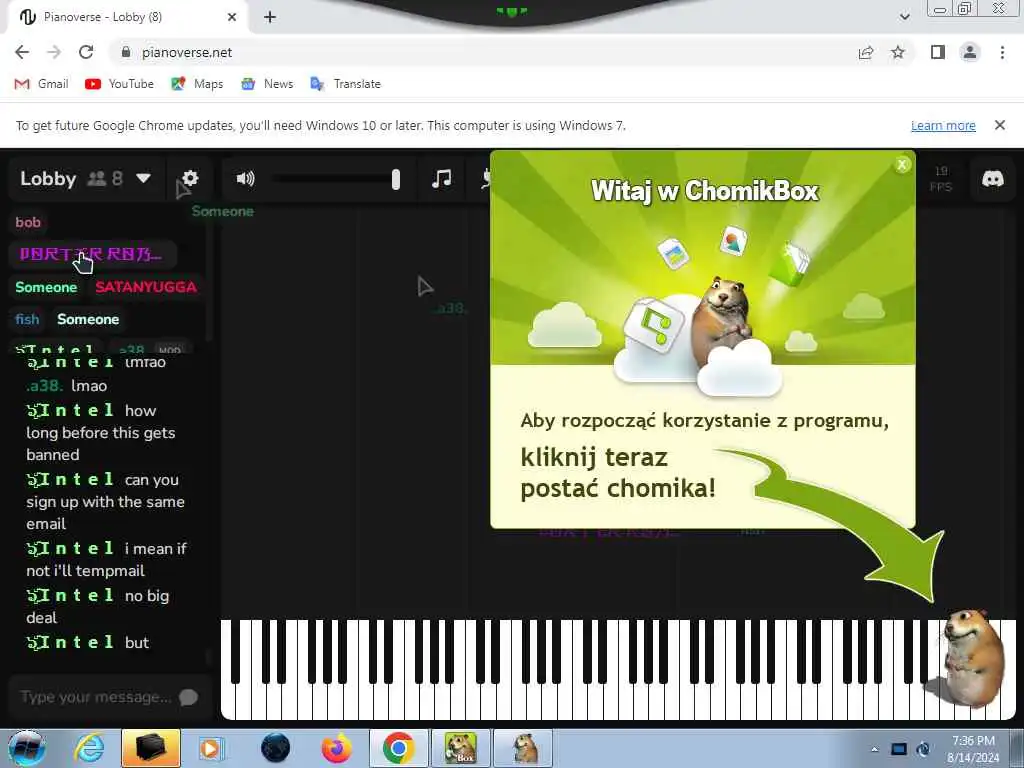Adjust the volume slider handle
This screenshot has width=1024, height=768.
point(395,180)
